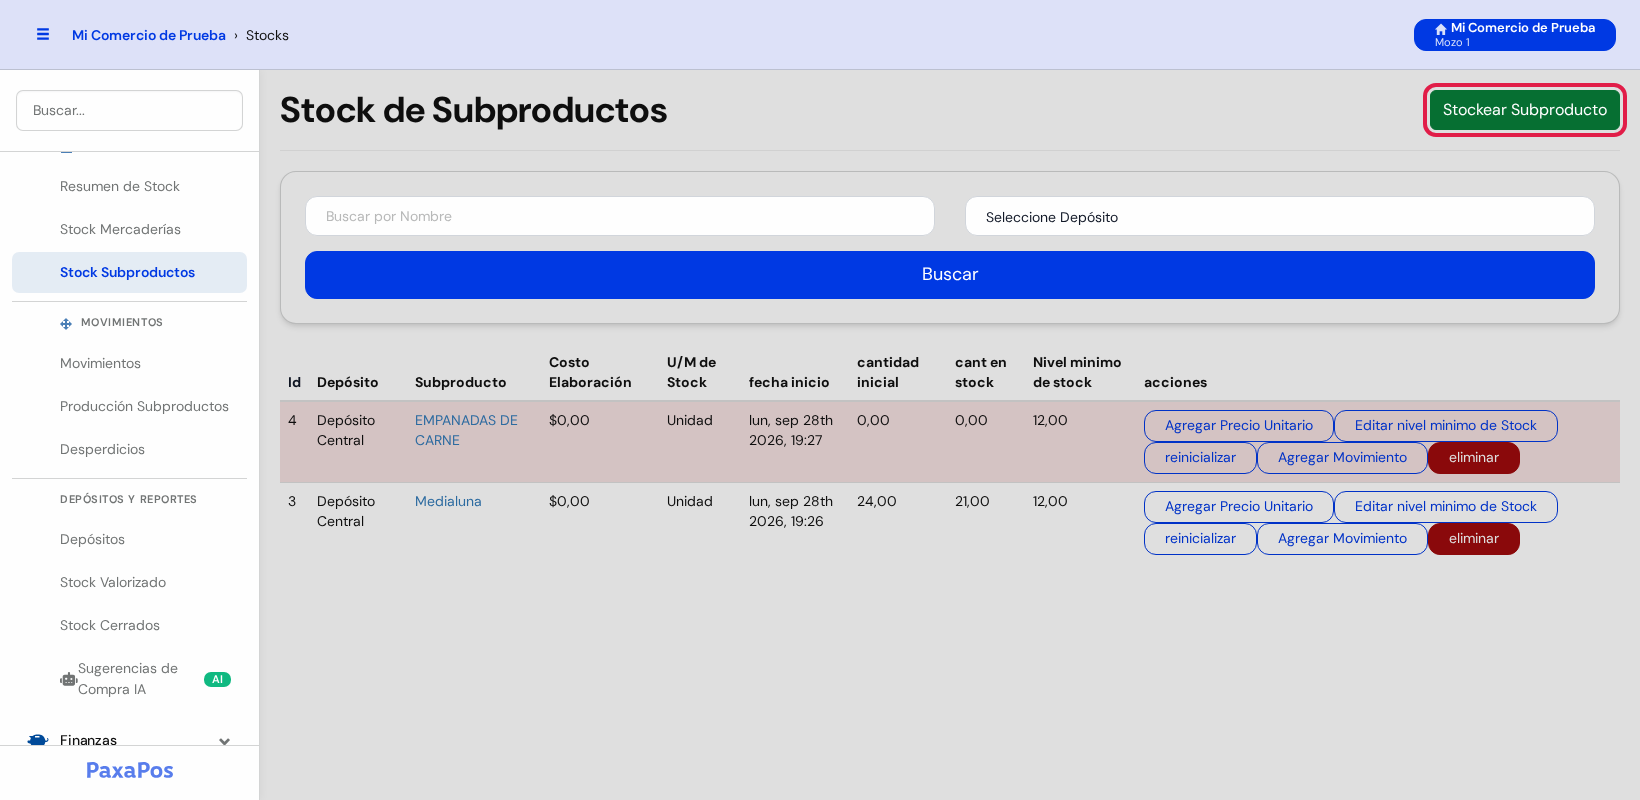Expand the Finanzas menu chevron
This screenshot has width=1640, height=800.
click(x=224, y=741)
